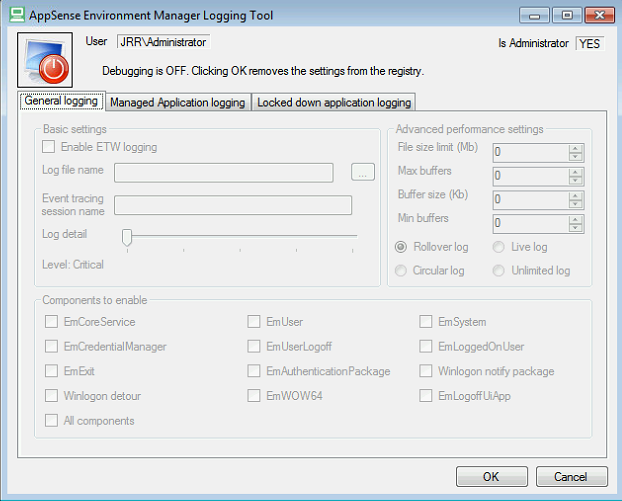Screen dimensions: 622x501
Task: Decrease Min buffers with down arrow
Action: (575, 228)
